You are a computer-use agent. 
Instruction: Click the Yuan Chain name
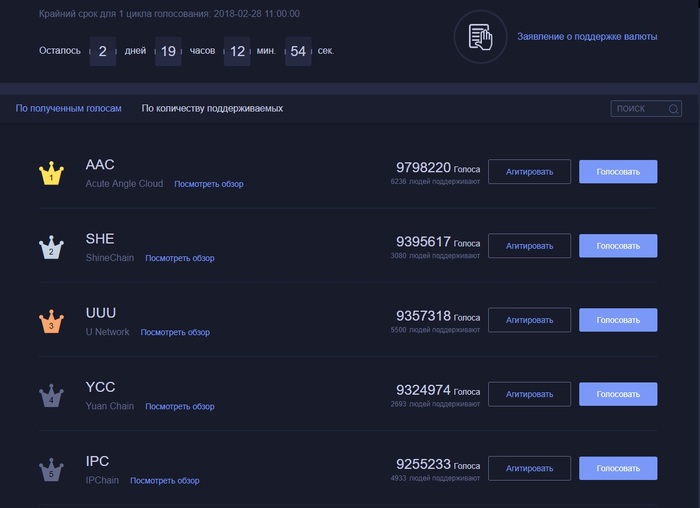point(110,406)
